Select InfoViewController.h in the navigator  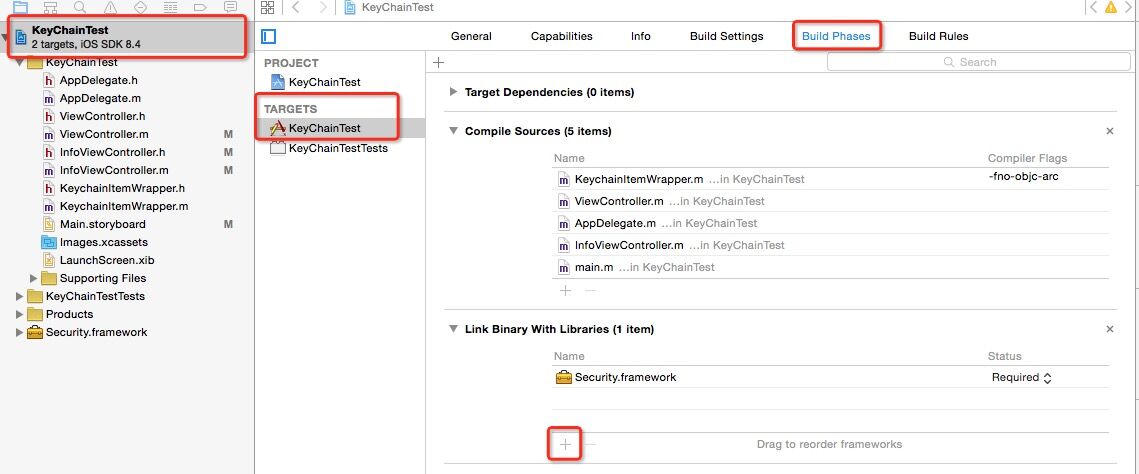(x=113, y=152)
